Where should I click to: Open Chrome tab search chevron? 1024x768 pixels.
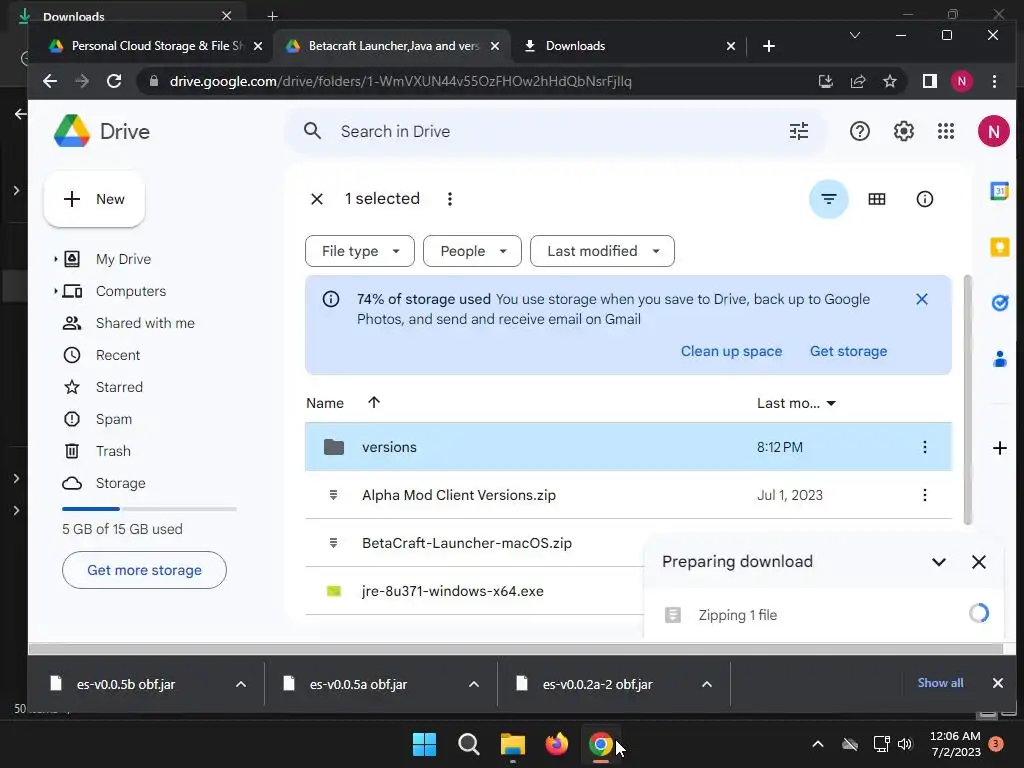tap(854, 35)
